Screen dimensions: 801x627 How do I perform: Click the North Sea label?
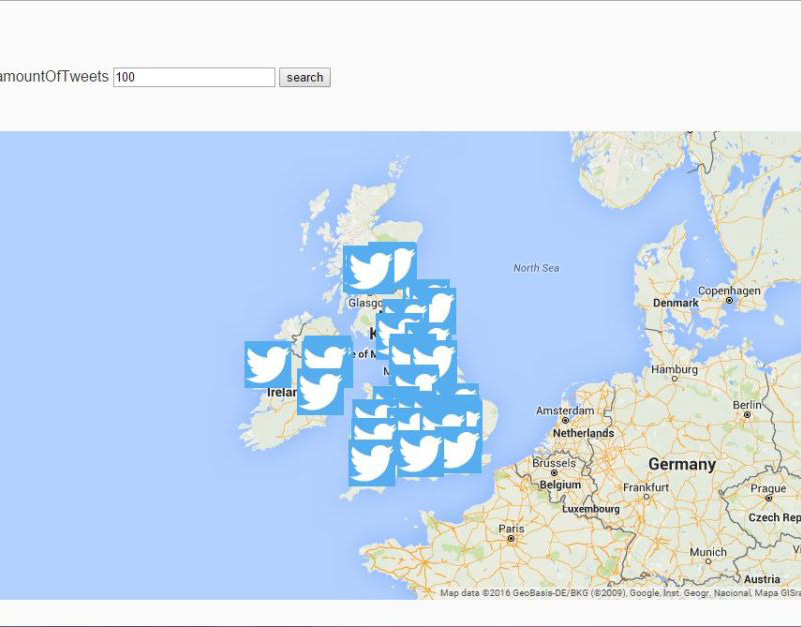[536, 268]
